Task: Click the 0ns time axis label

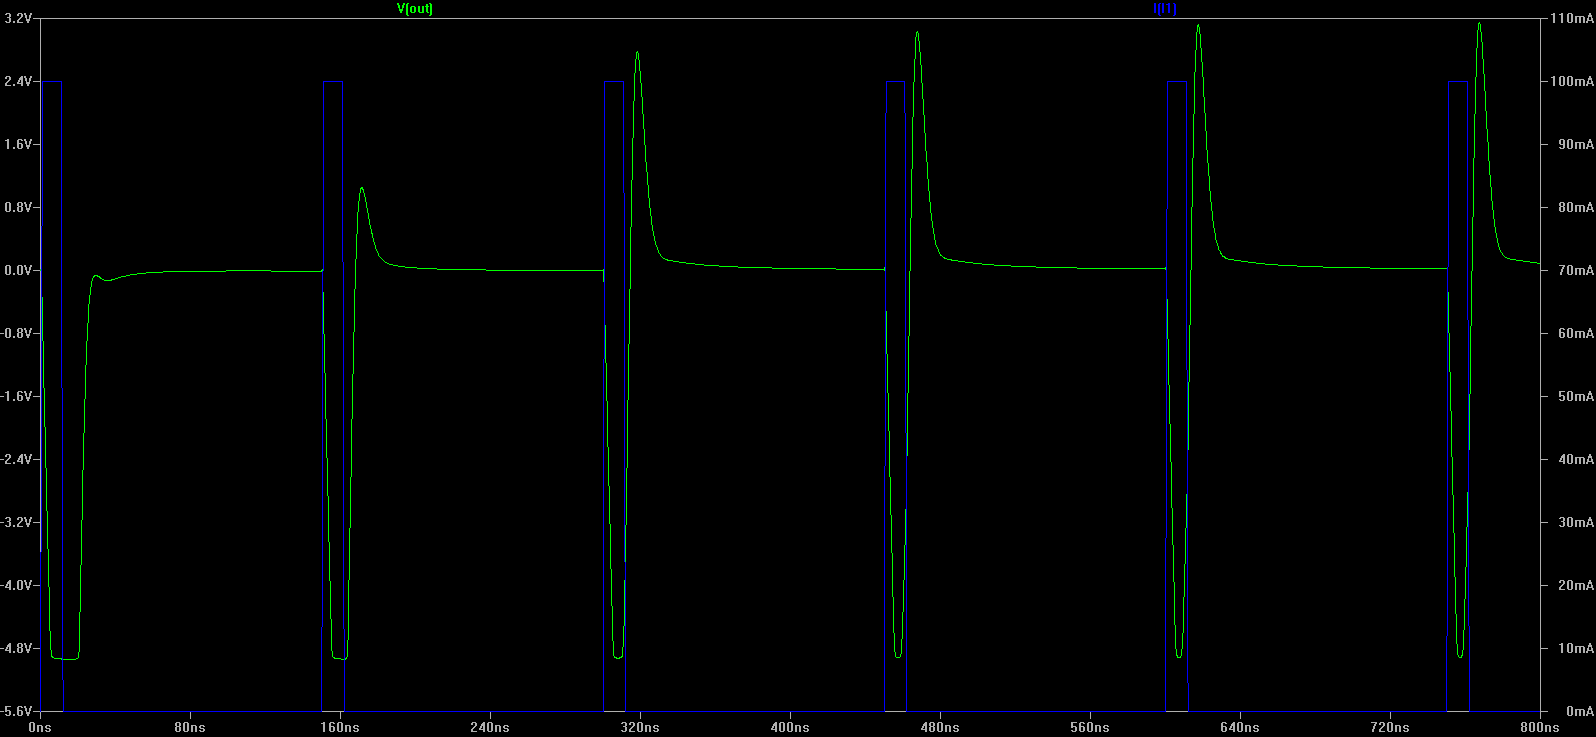Action: [40, 727]
